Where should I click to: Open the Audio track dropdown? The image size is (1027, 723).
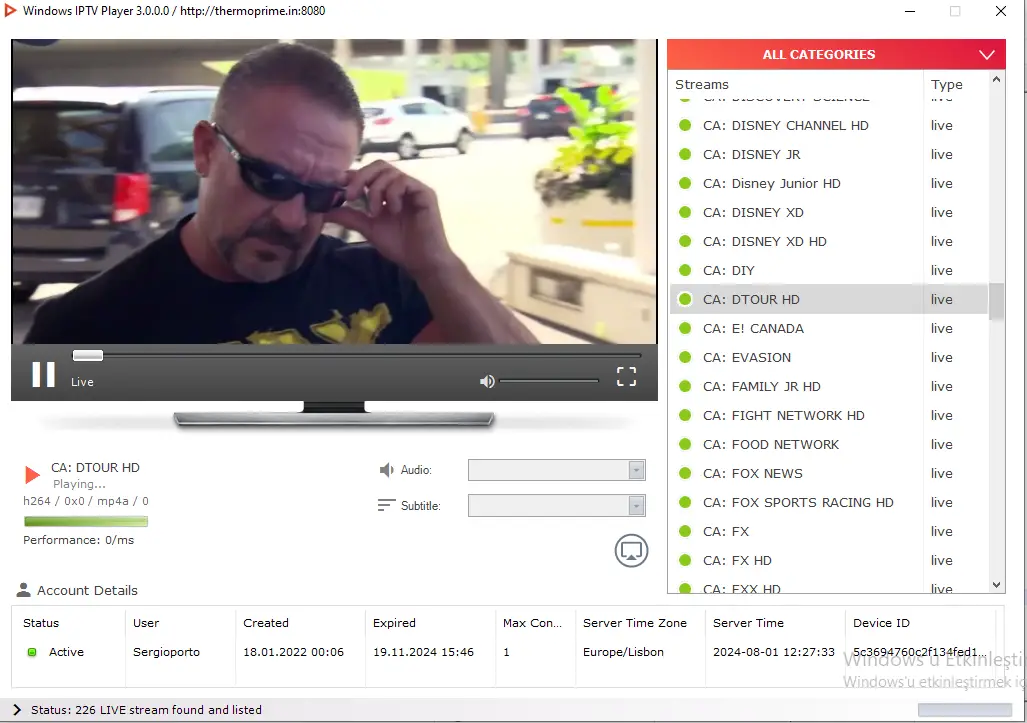coord(557,470)
